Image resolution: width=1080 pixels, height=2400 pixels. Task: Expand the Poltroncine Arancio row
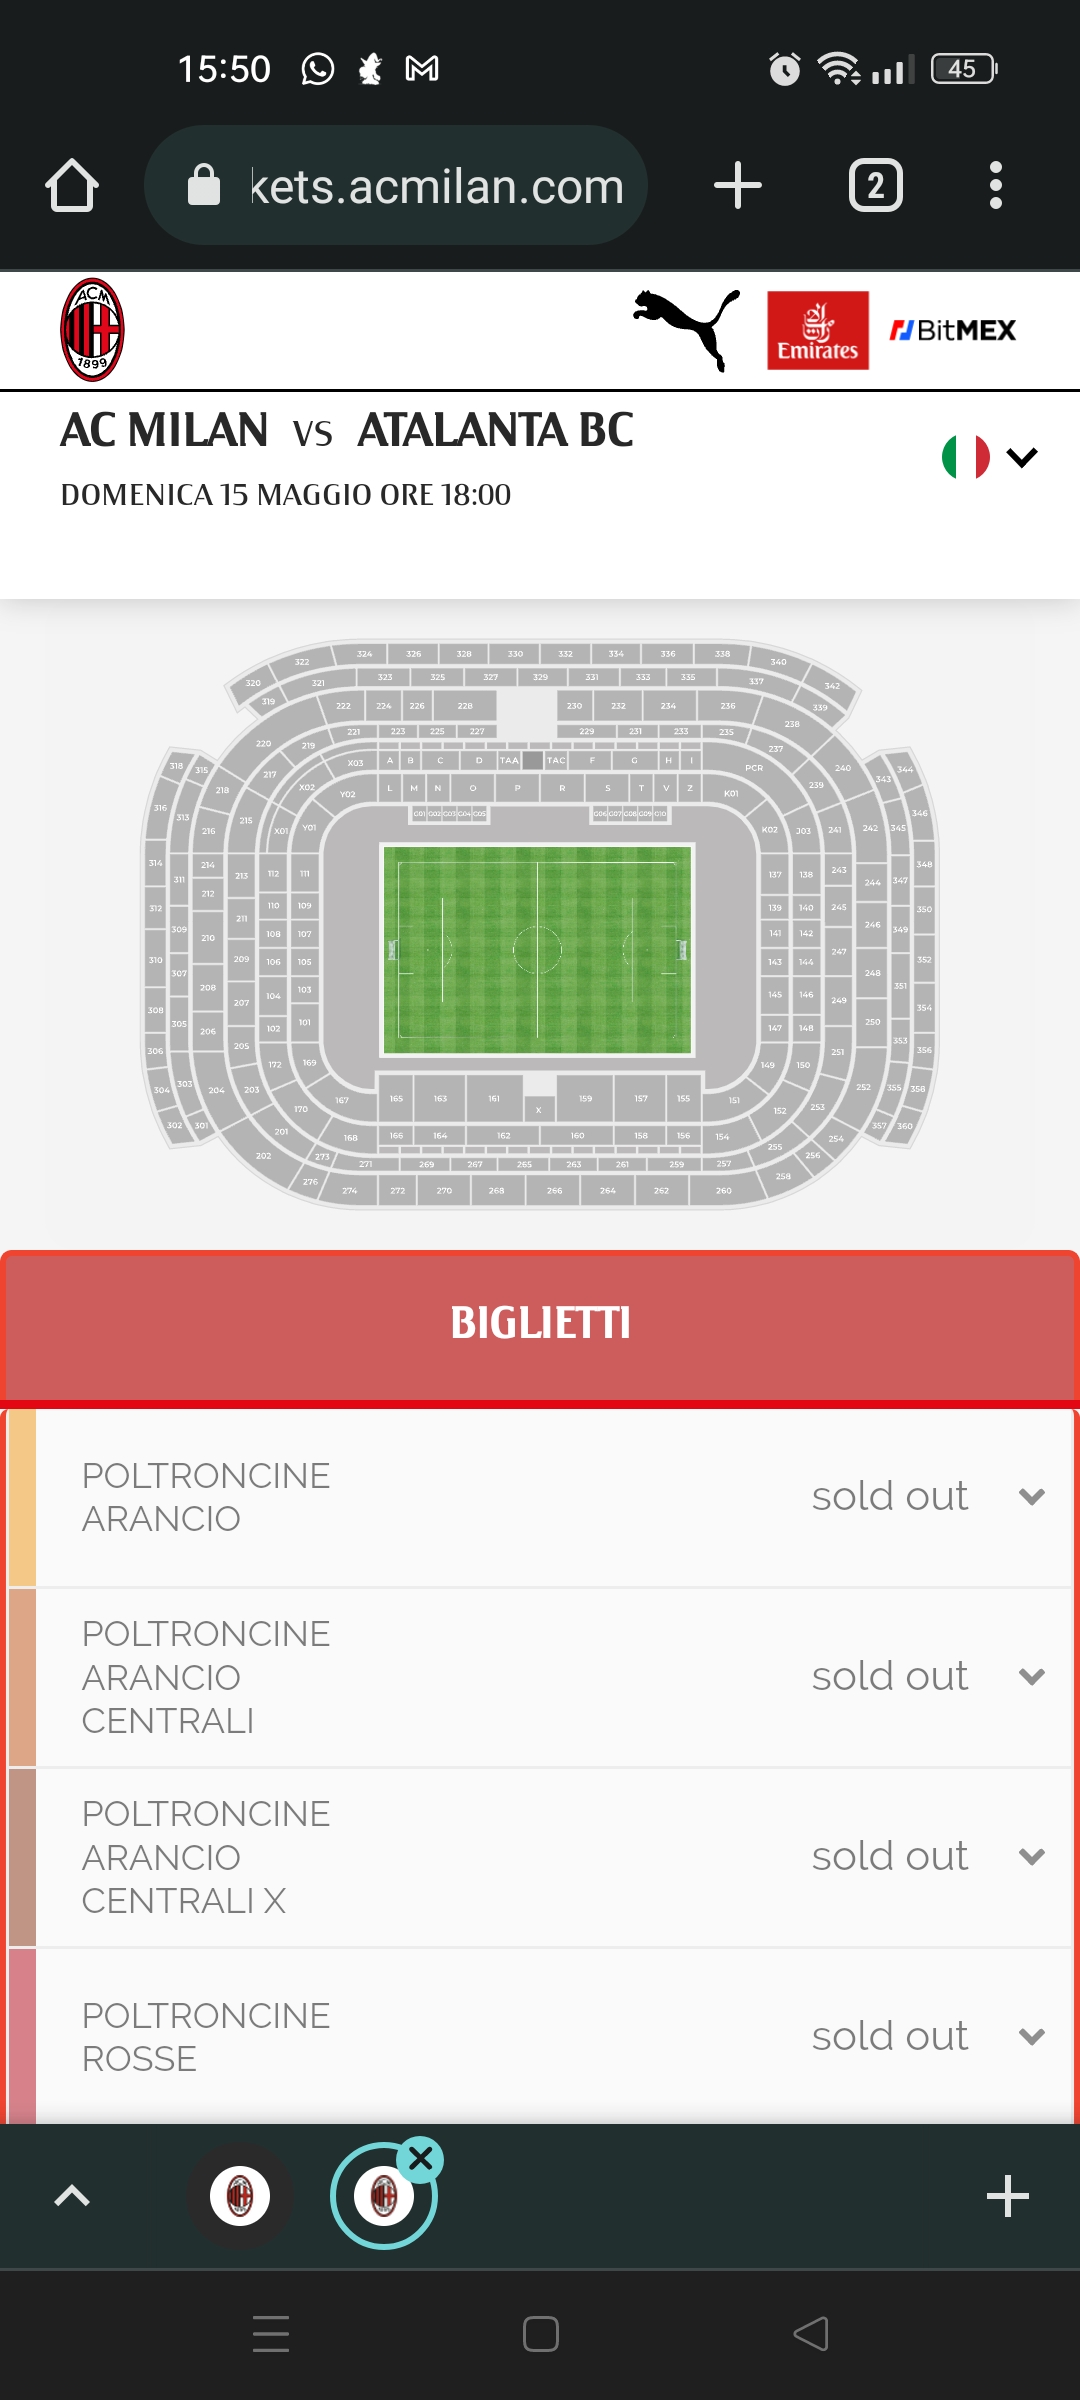(x=1032, y=1497)
